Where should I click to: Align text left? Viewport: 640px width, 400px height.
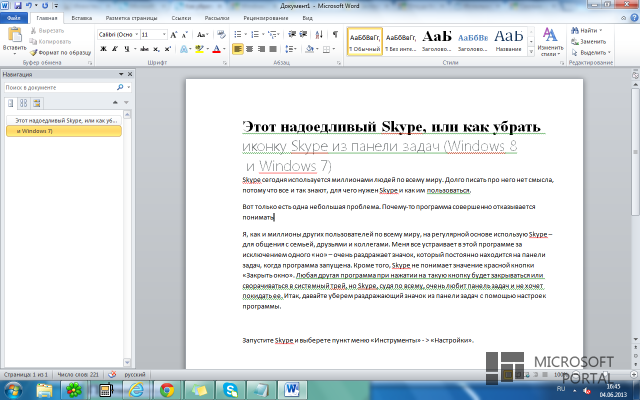click(238, 49)
